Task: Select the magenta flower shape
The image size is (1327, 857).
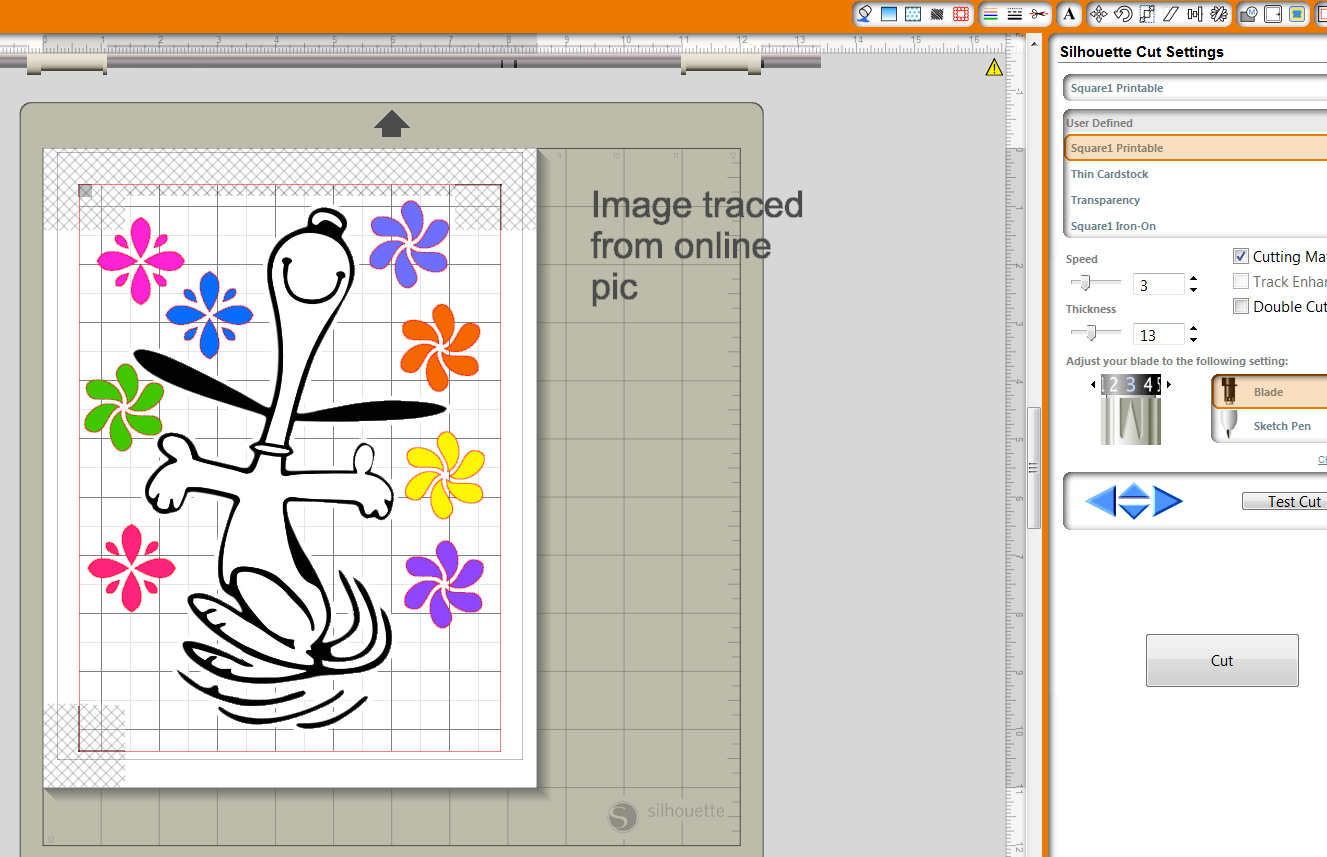Action: pyautogui.click(x=140, y=261)
